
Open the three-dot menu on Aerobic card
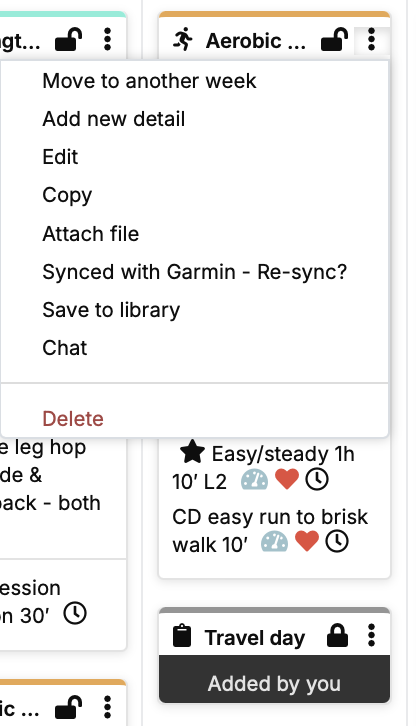coord(371,39)
